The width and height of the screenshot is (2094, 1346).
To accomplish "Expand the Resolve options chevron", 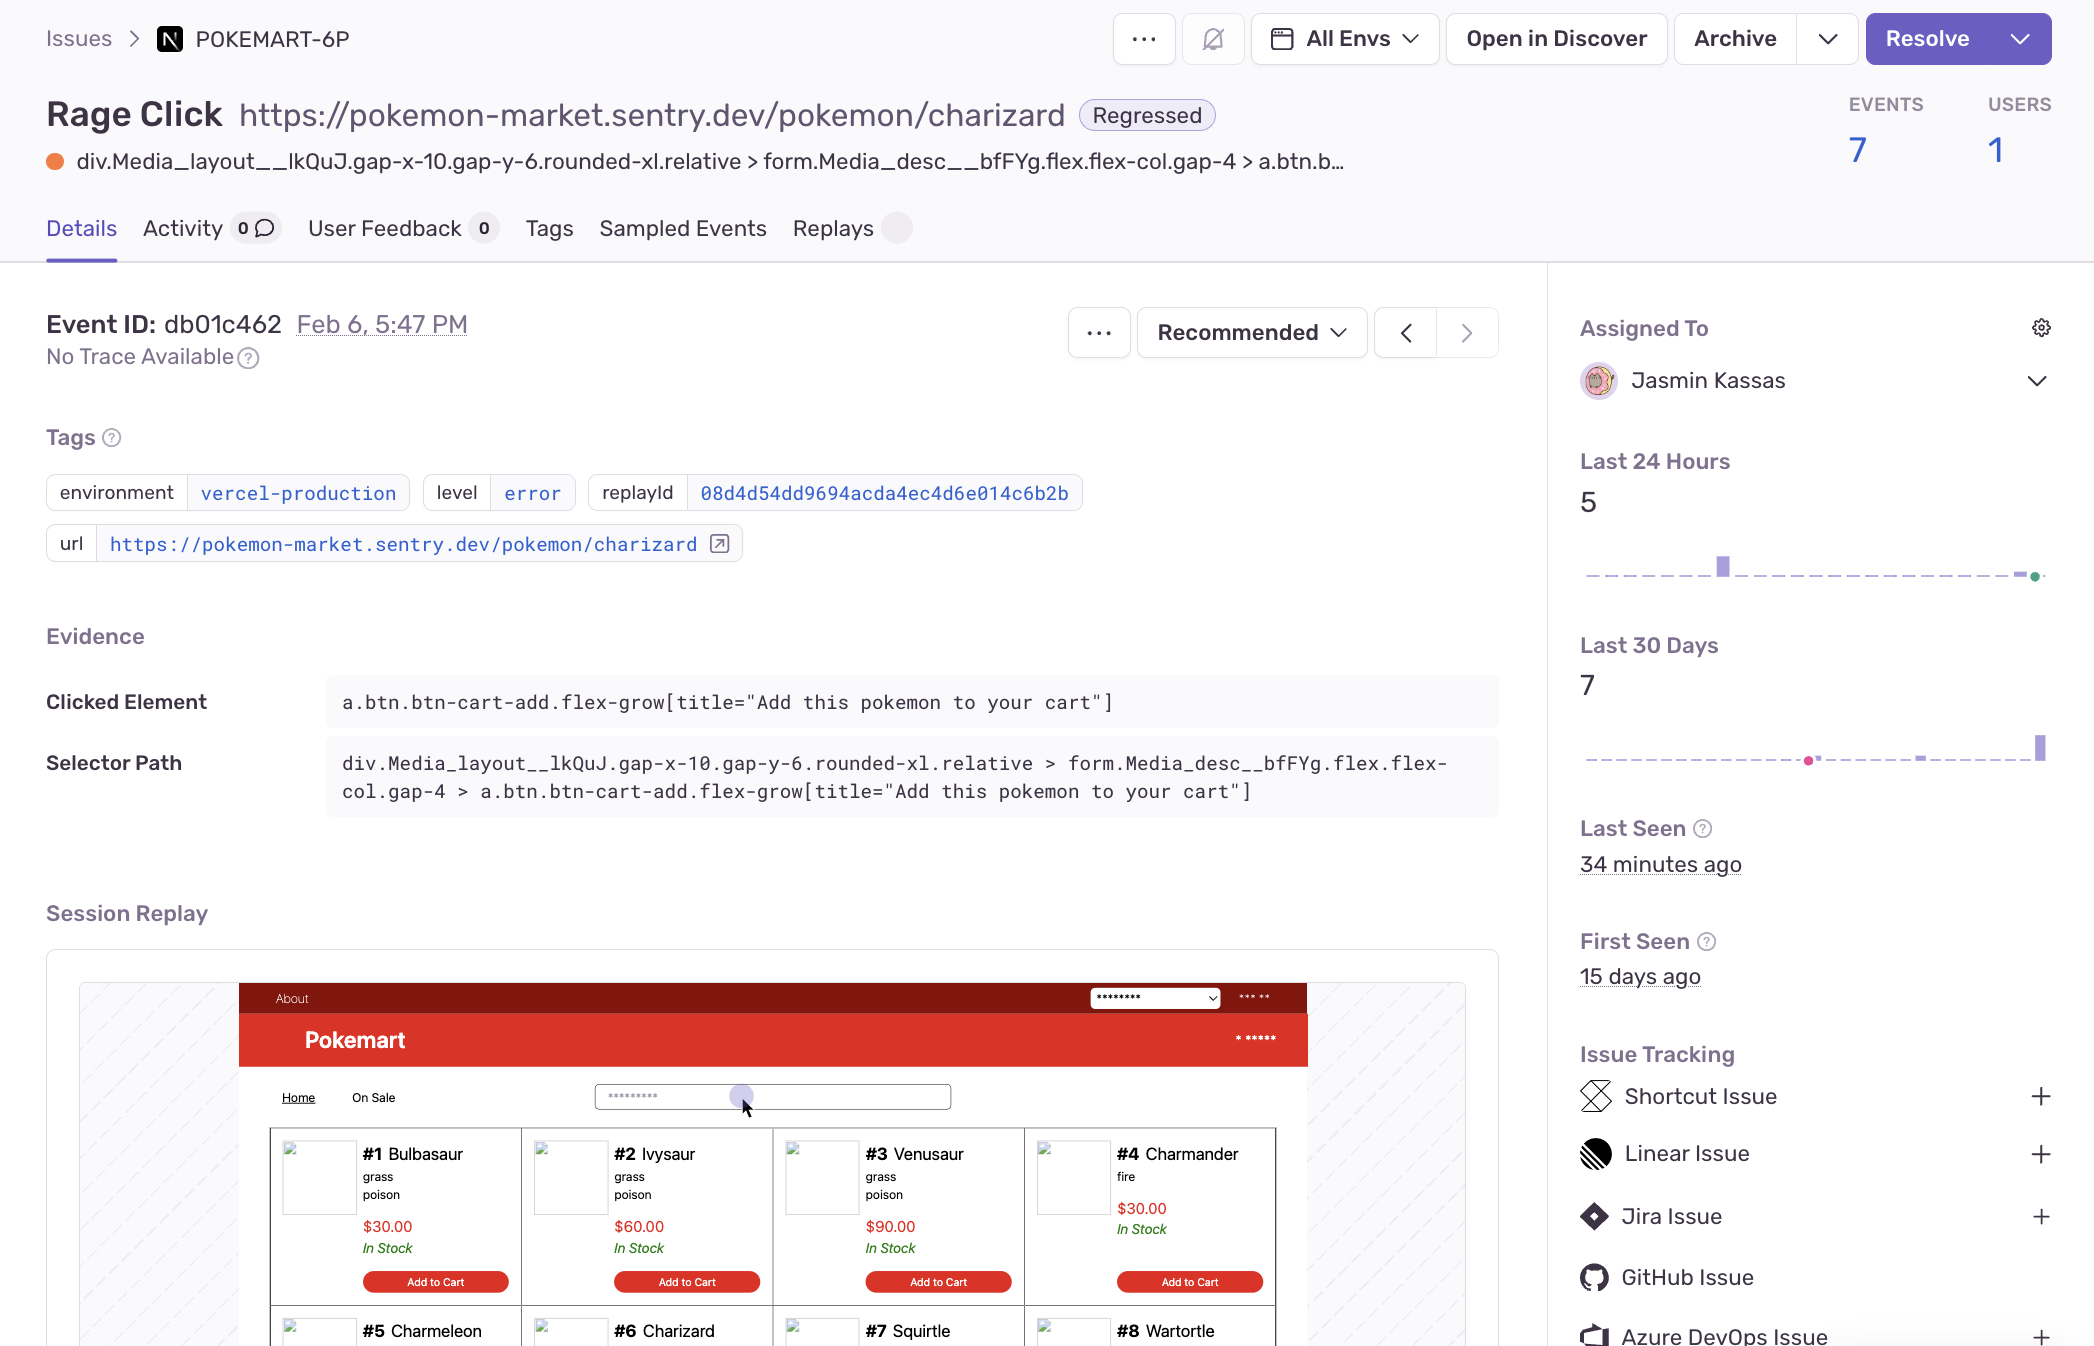I will [2020, 39].
